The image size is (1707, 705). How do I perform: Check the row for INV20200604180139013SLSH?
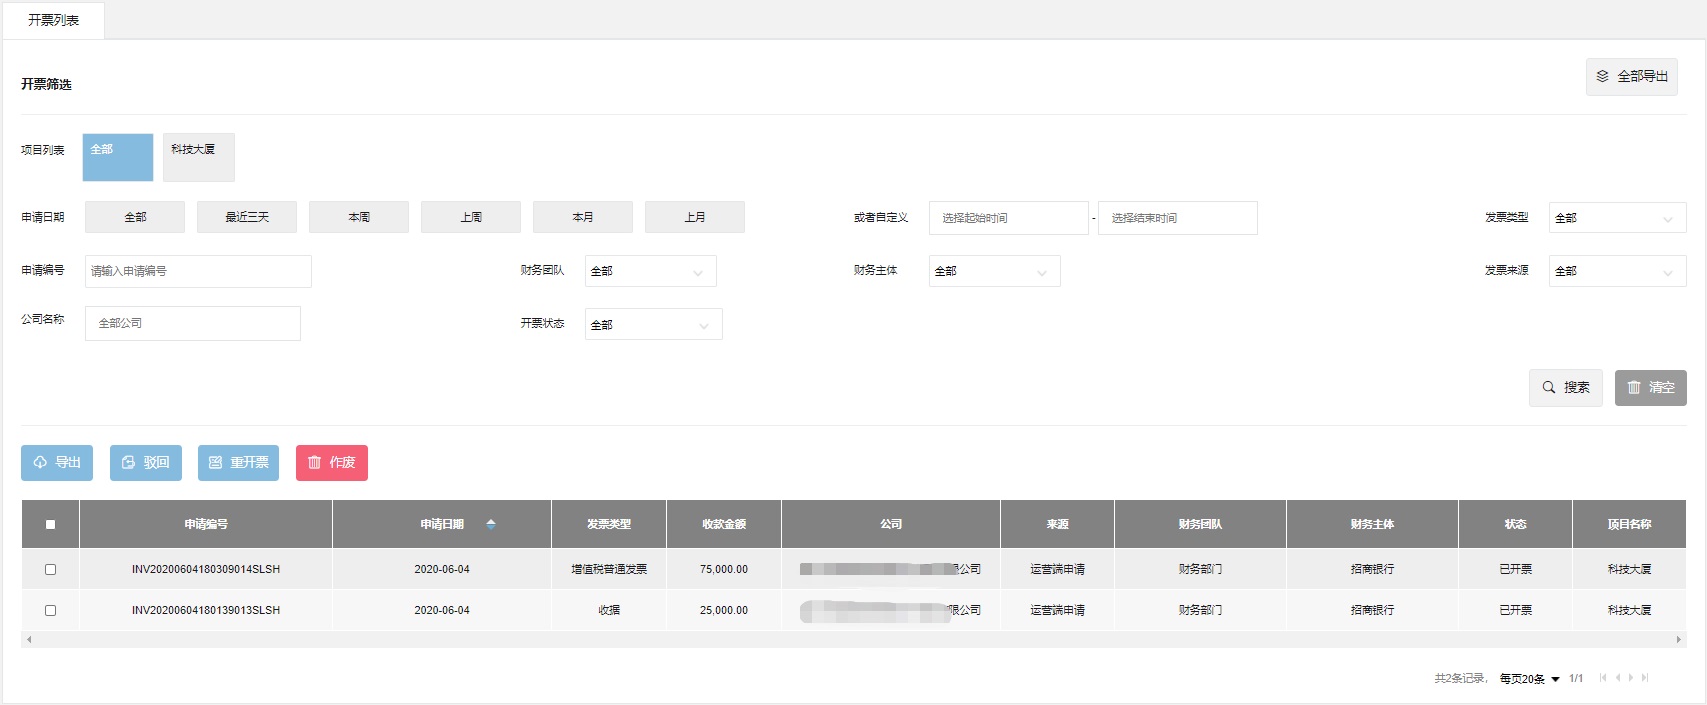[50, 610]
